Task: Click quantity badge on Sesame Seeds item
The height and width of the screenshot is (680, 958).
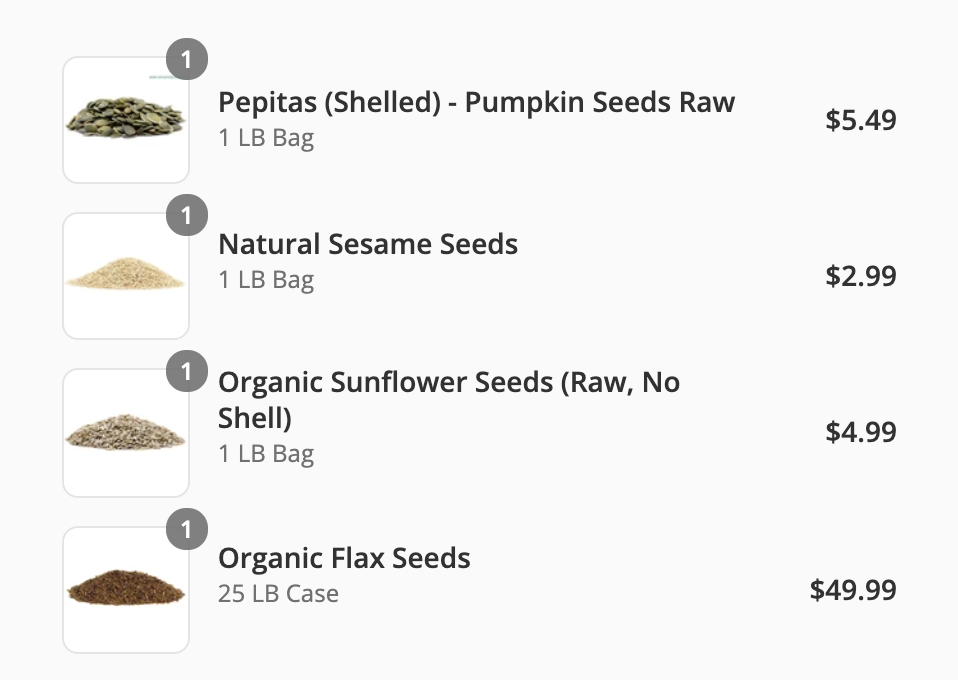Action: (x=186, y=216)
